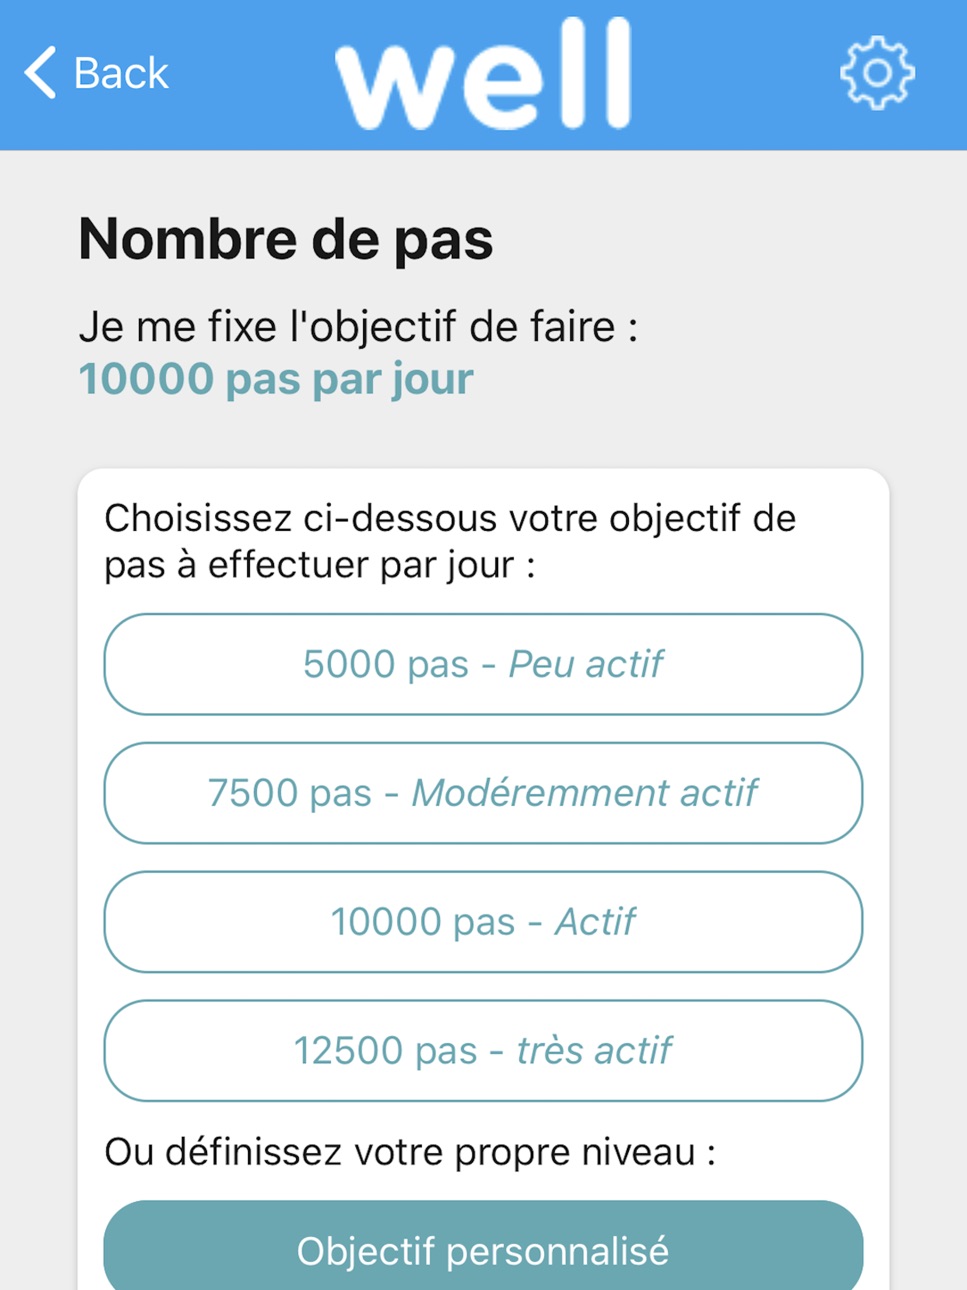
Task: Tap the Choisissez ci-dessous instruction text
Action: [x=450, y=541]
